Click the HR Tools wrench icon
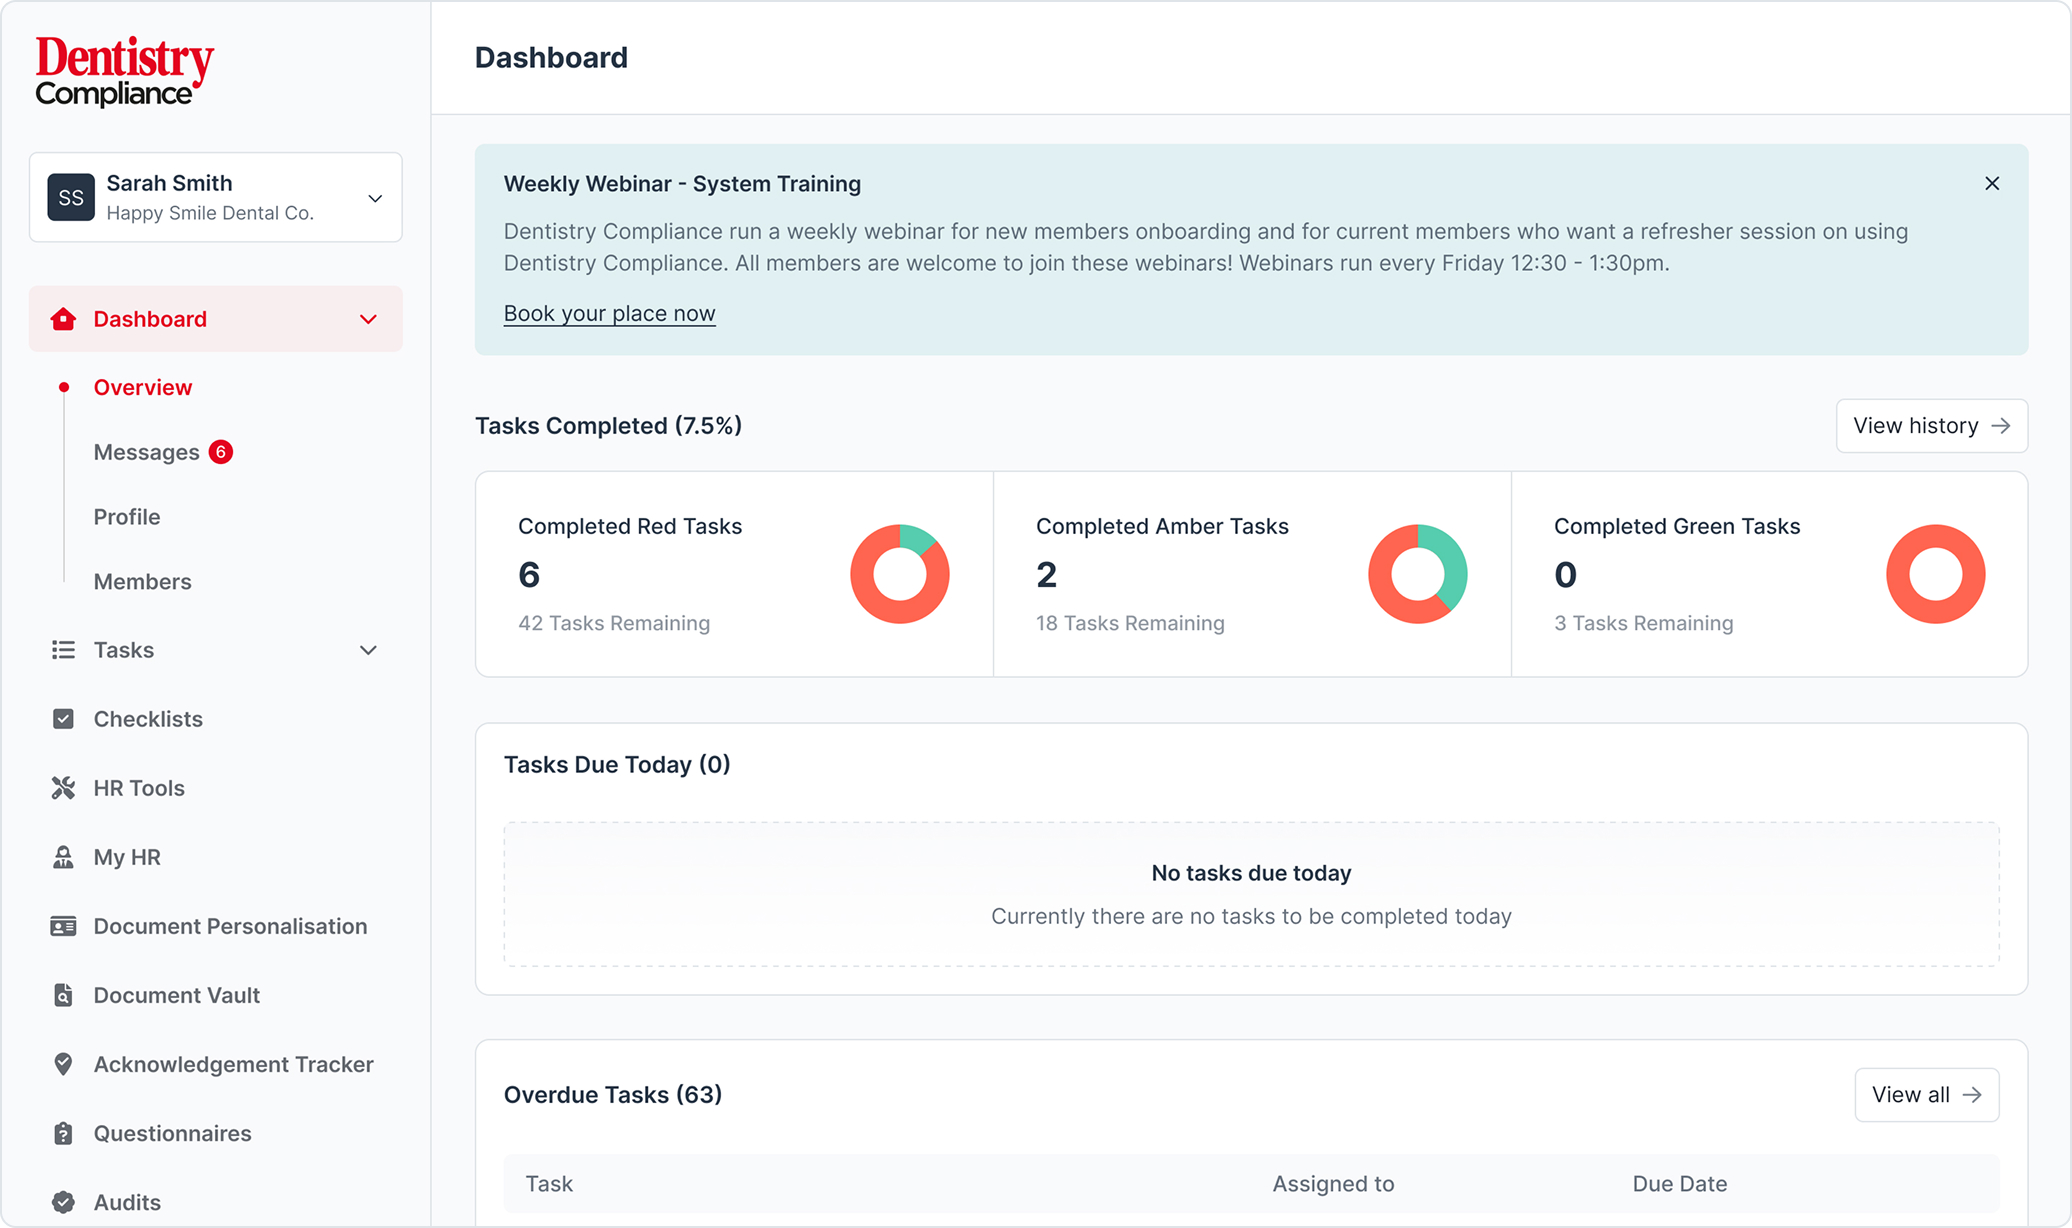Image resolution: width=2072 pixels, height=1228 pixels. point(63,788)
